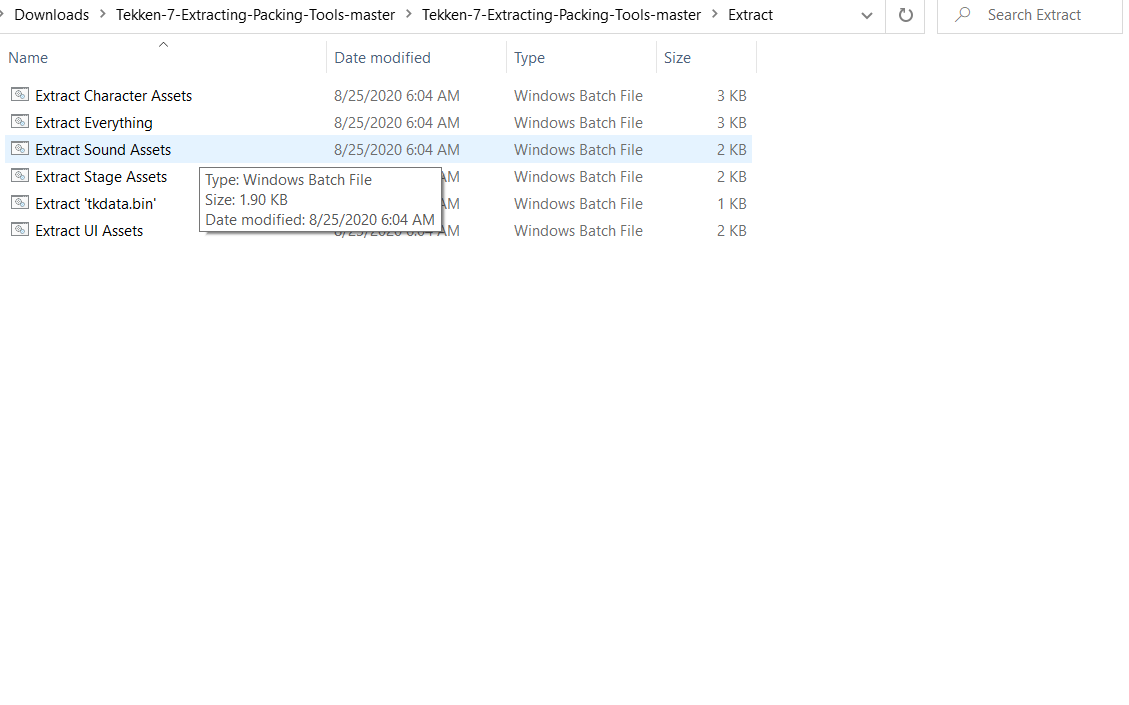Click the type cell of Extract 'tkdata.bin'

tap(578, 204)
